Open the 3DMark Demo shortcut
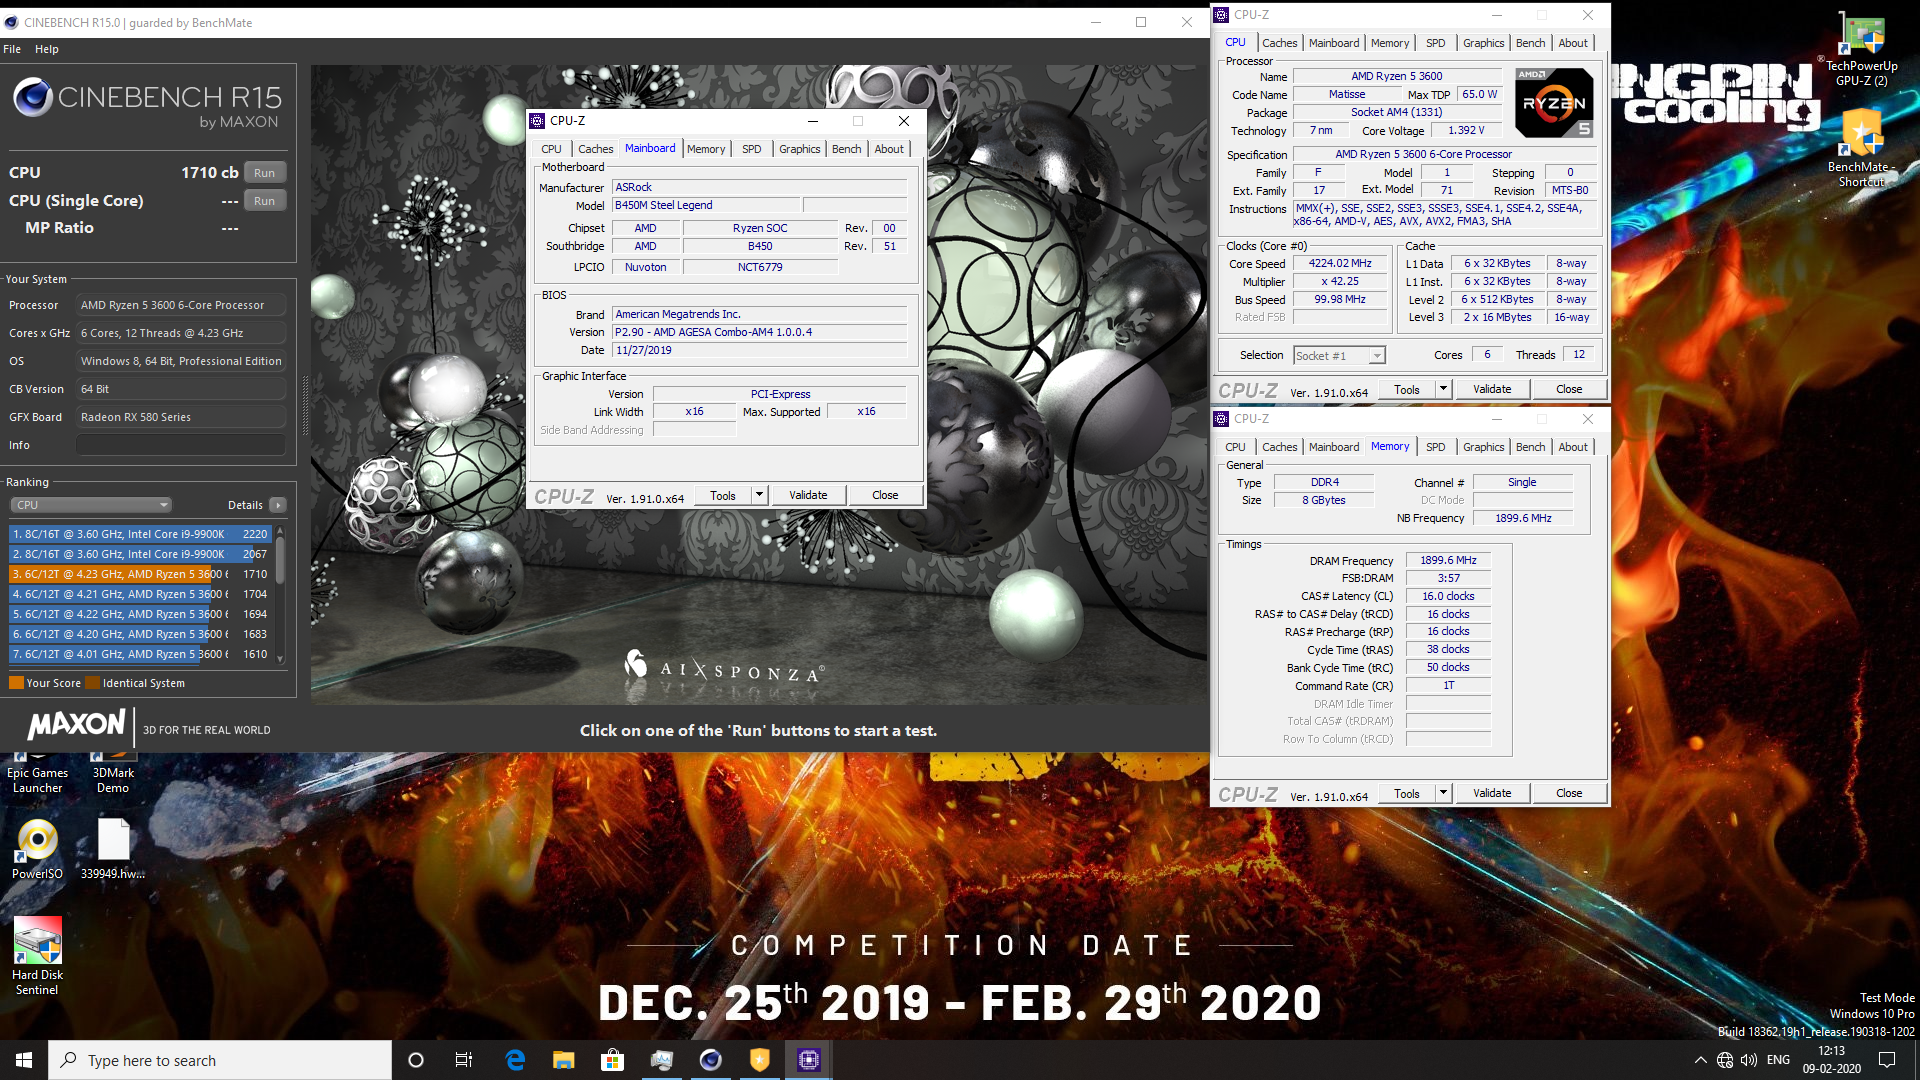The width and height of the screenshot is (1920, 1080). 113,775
